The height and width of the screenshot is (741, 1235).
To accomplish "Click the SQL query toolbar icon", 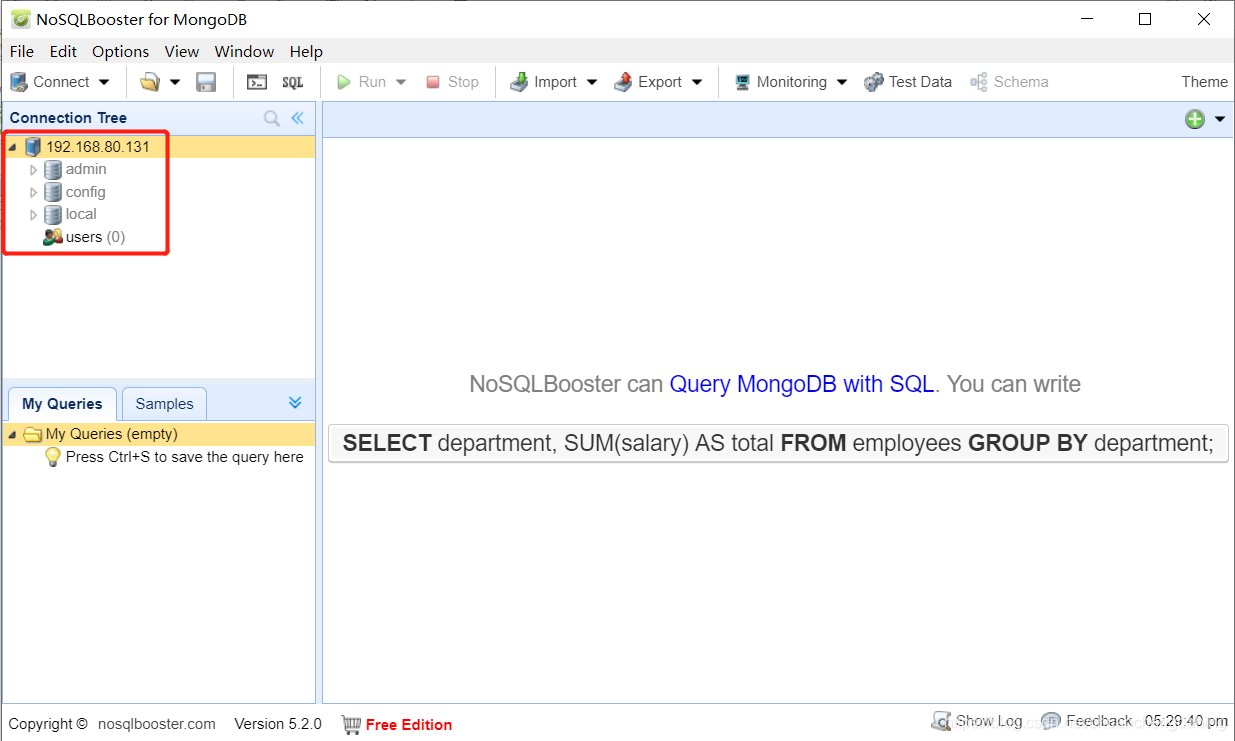I will click(x=293, y=82).
